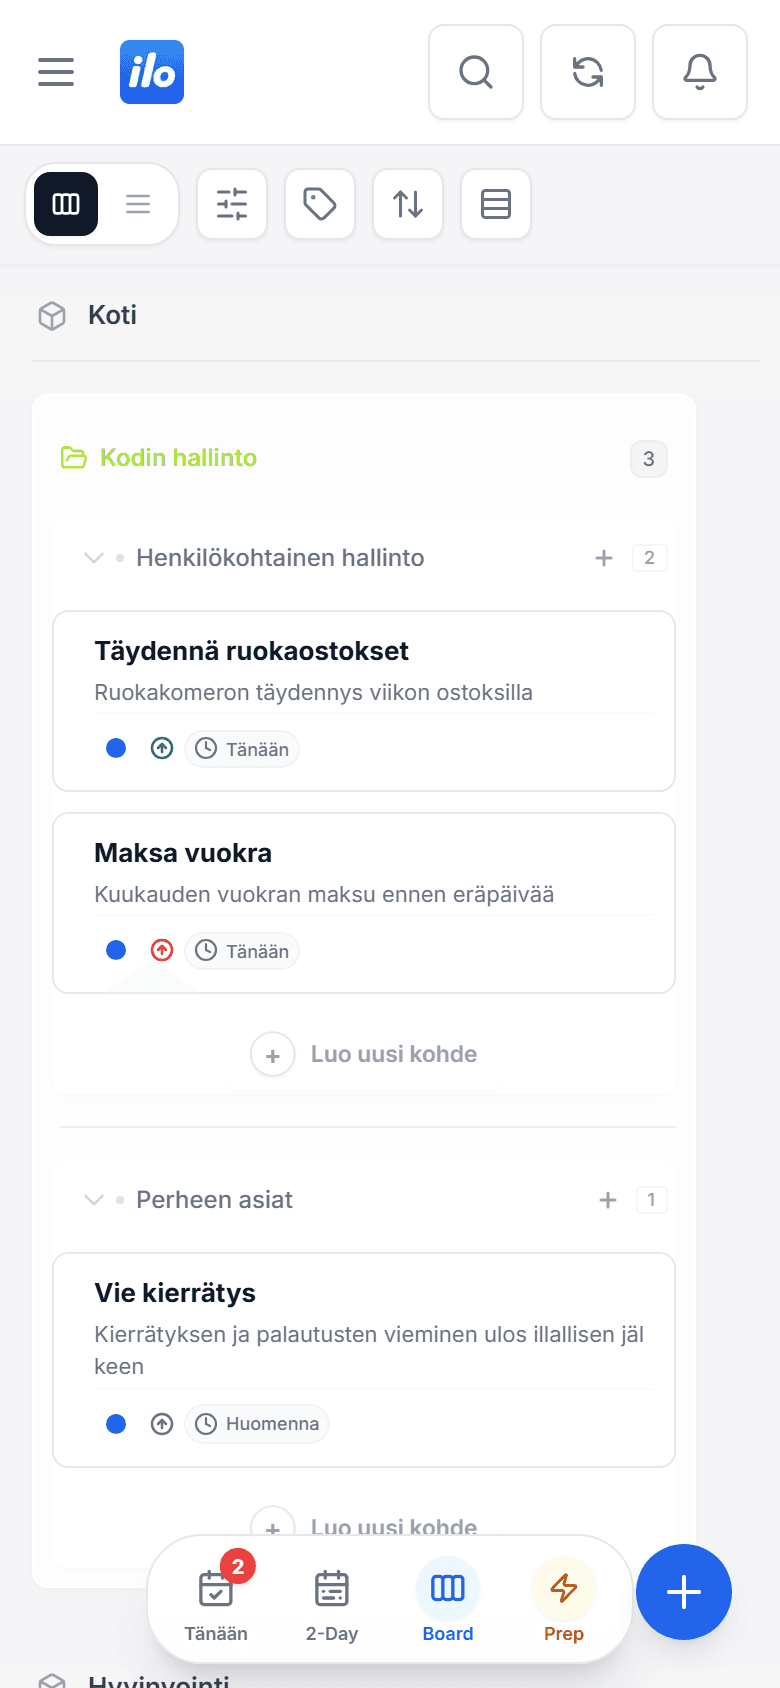Open the tag filter icon
The width and height of the screenshot is (780, 1688).
tap(320, 204)
